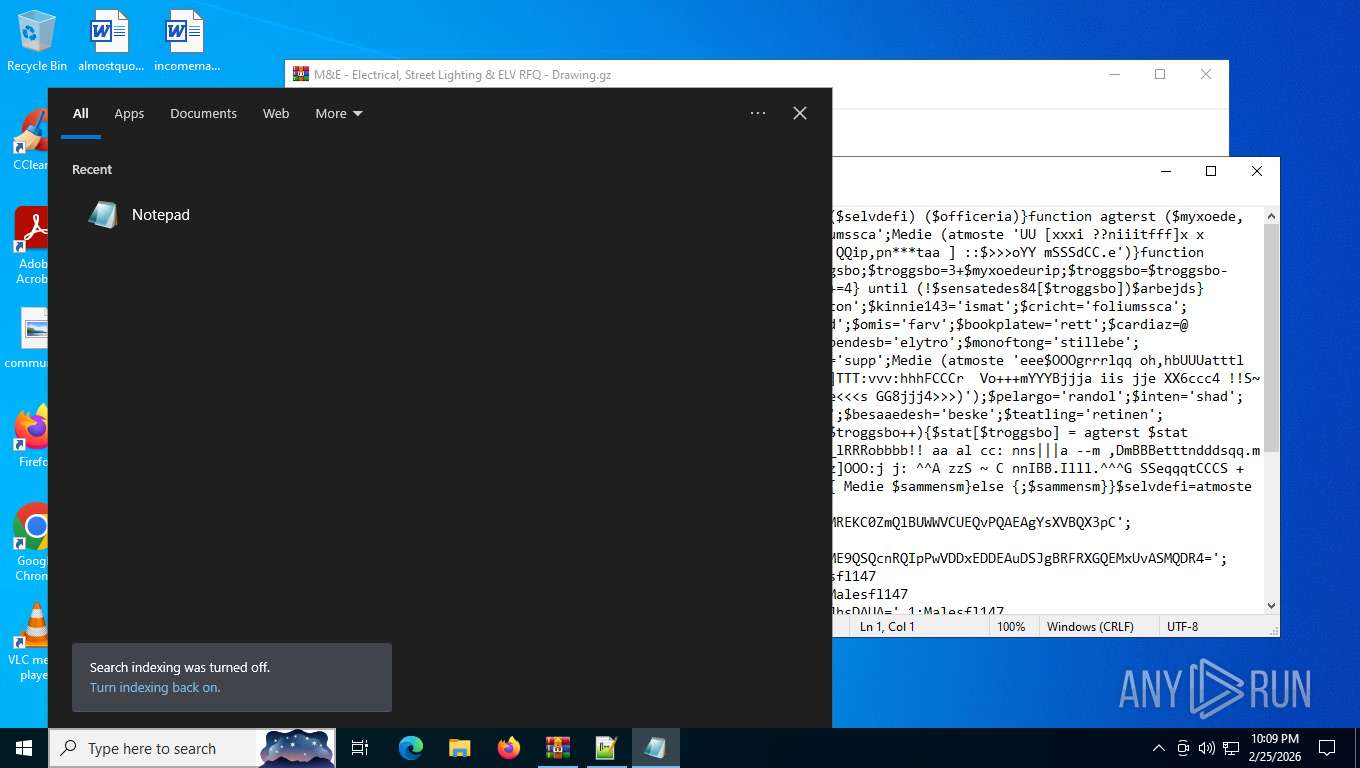Close the WinRAR Drawing.gz window

1206,74
